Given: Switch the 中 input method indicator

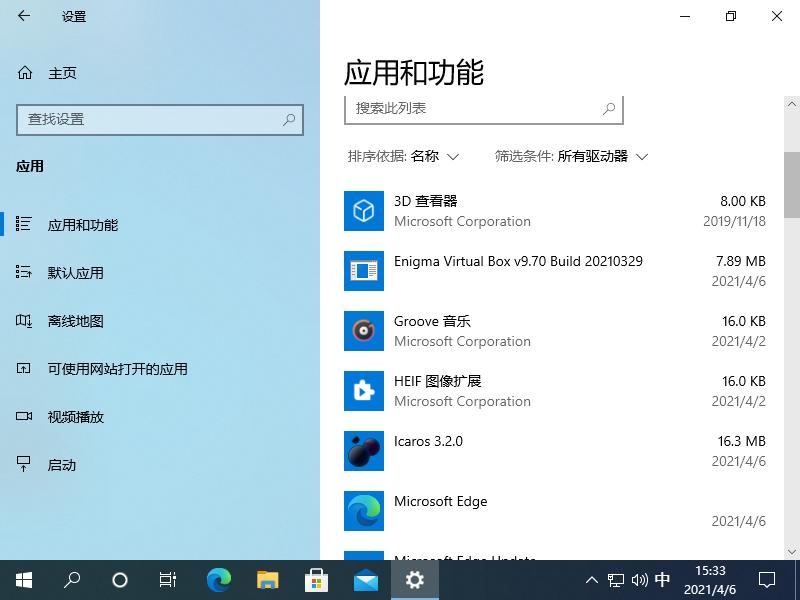Looking at the screenshot, I should pos(662,579).
